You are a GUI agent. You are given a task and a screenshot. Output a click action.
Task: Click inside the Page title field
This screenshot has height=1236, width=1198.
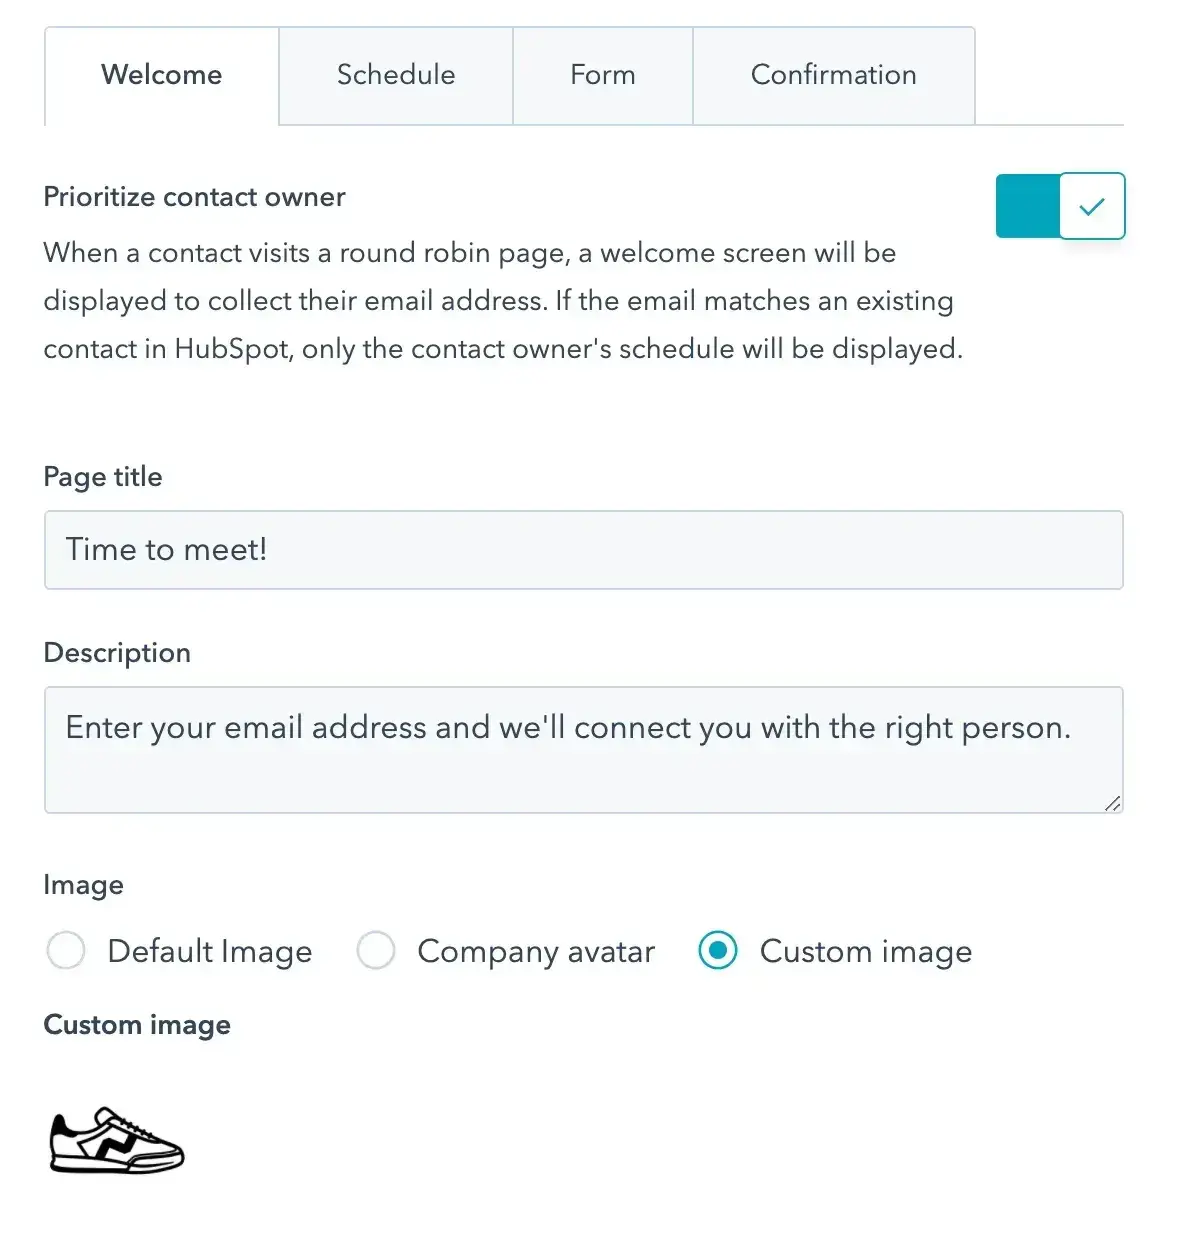583,550
